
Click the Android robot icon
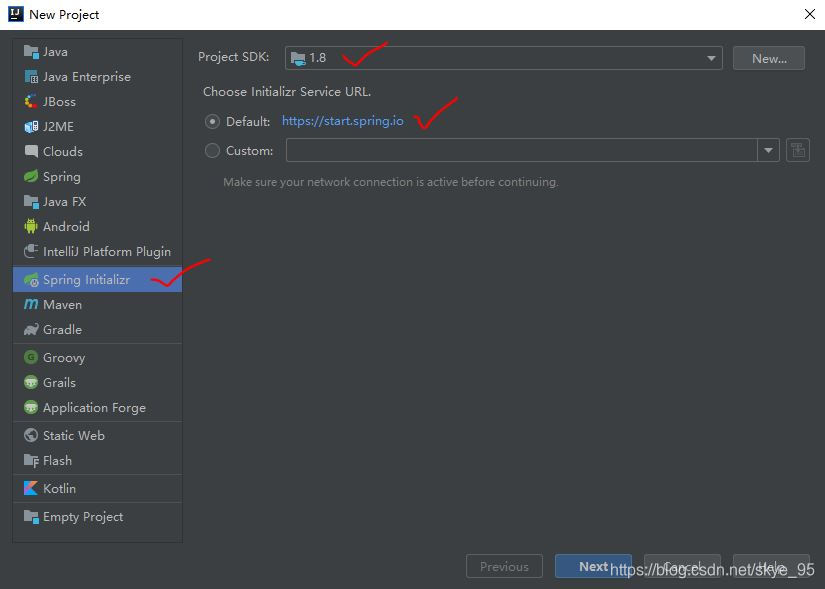tap(31, 226)
